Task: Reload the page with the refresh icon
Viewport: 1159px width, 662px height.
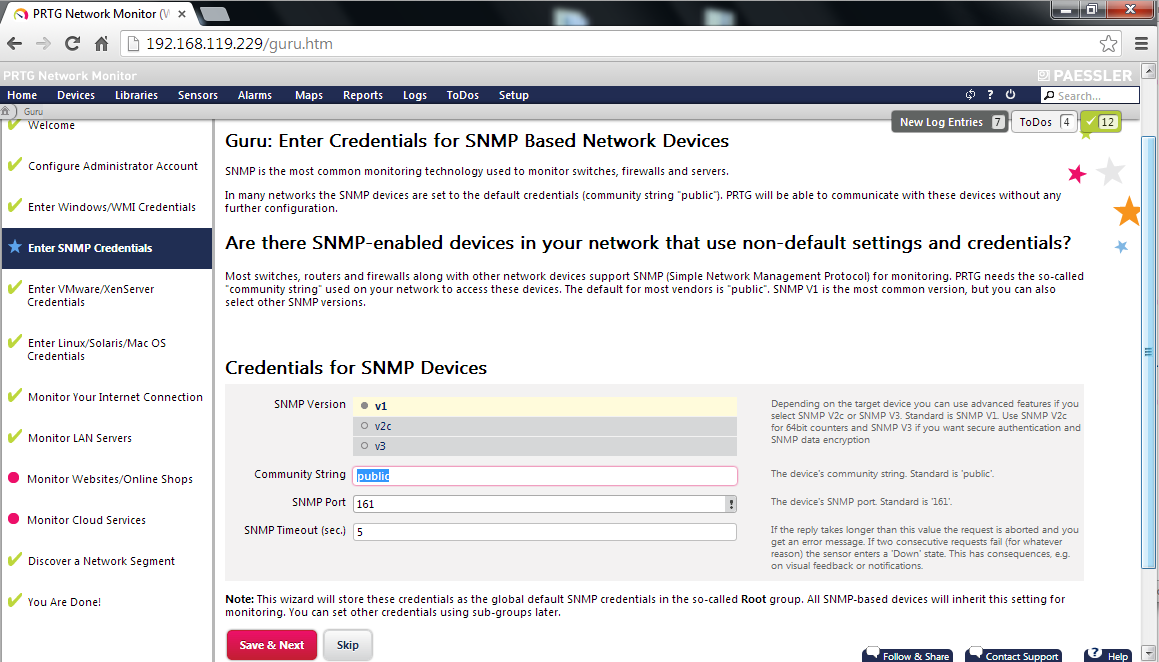Action: tap(72, 44)
